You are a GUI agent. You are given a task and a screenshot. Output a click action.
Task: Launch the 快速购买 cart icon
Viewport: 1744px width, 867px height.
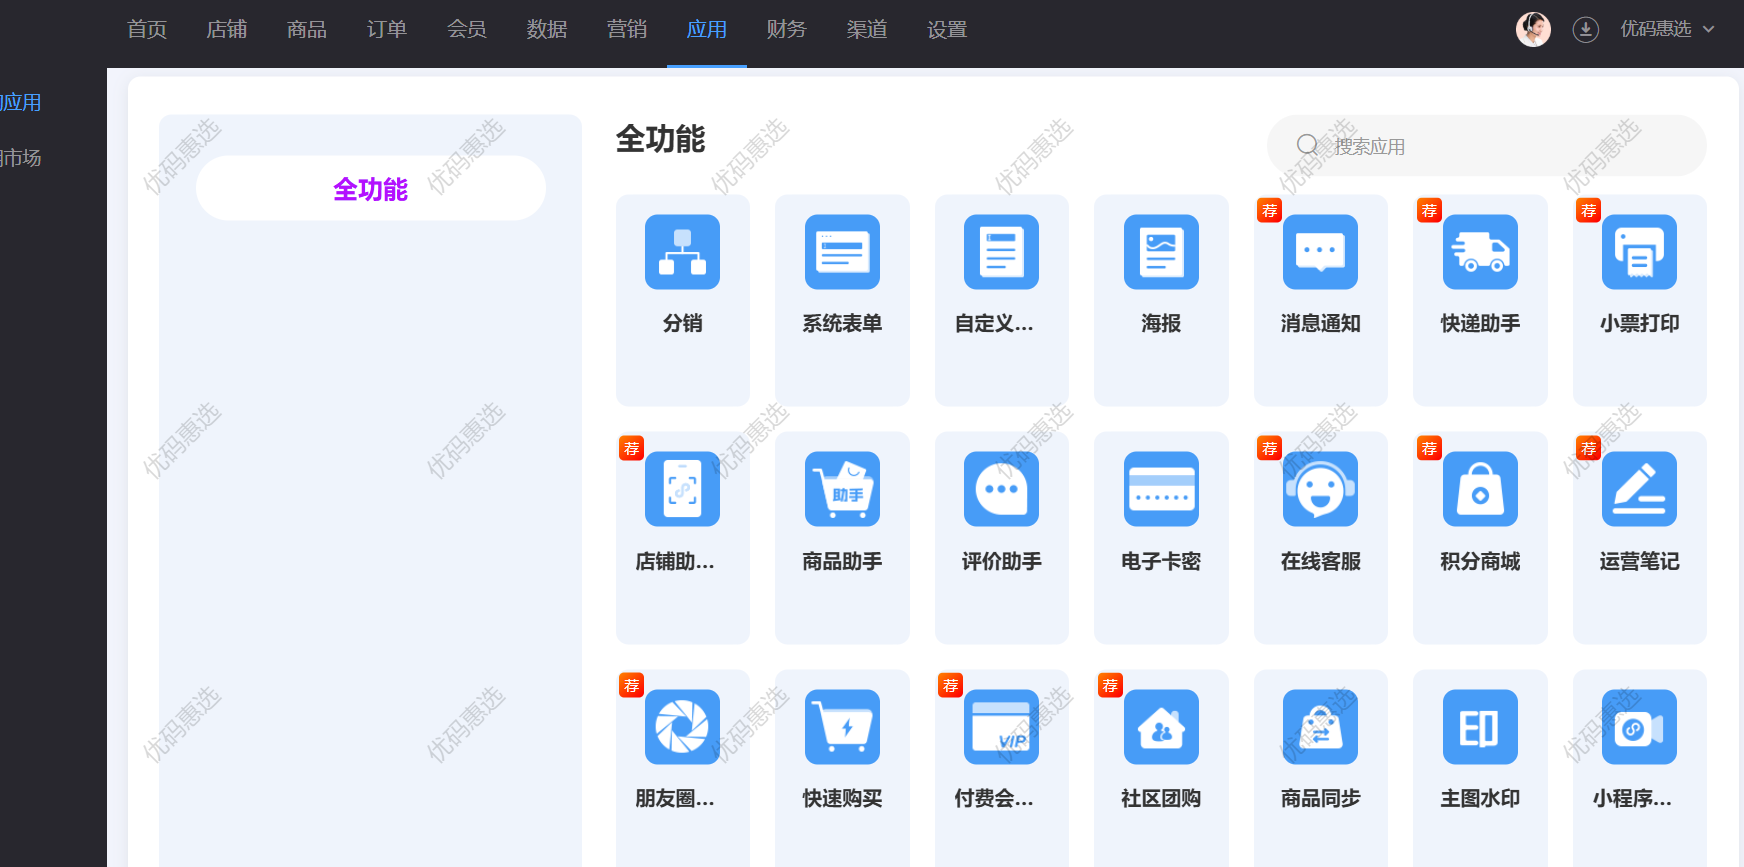842,727
